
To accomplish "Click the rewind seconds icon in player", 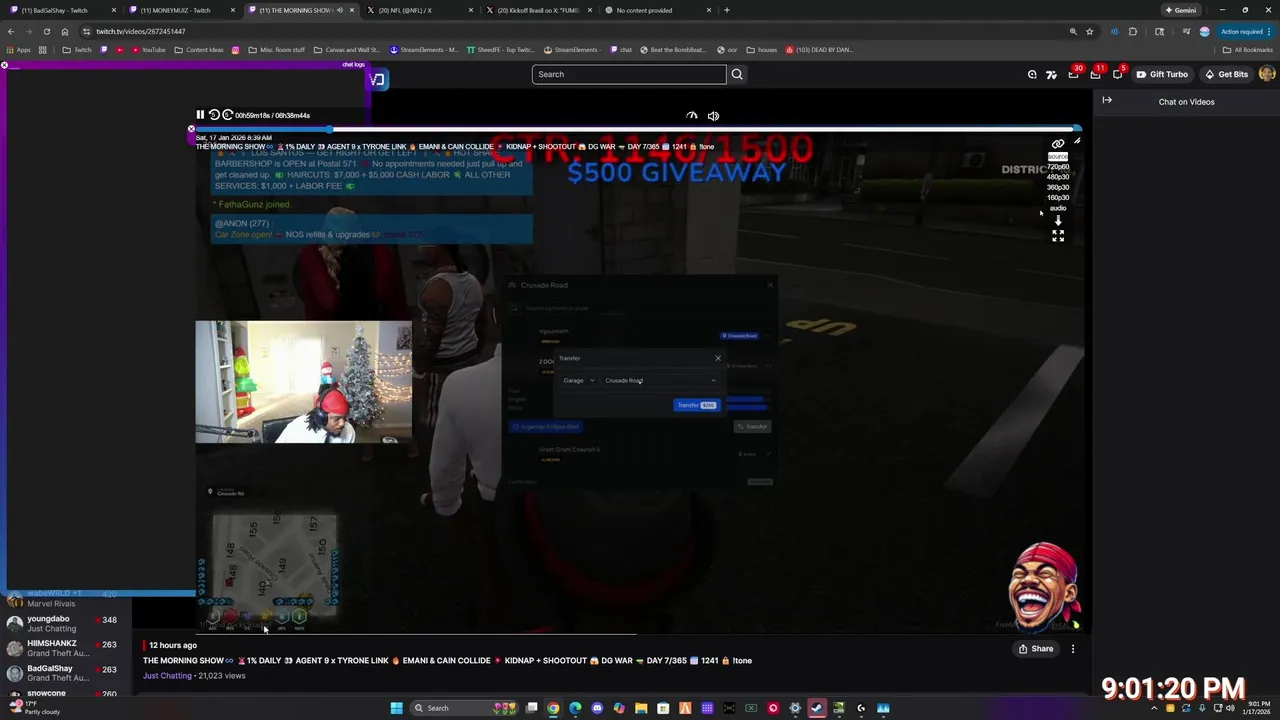I will pyautogui.click(x=214, y=115).
